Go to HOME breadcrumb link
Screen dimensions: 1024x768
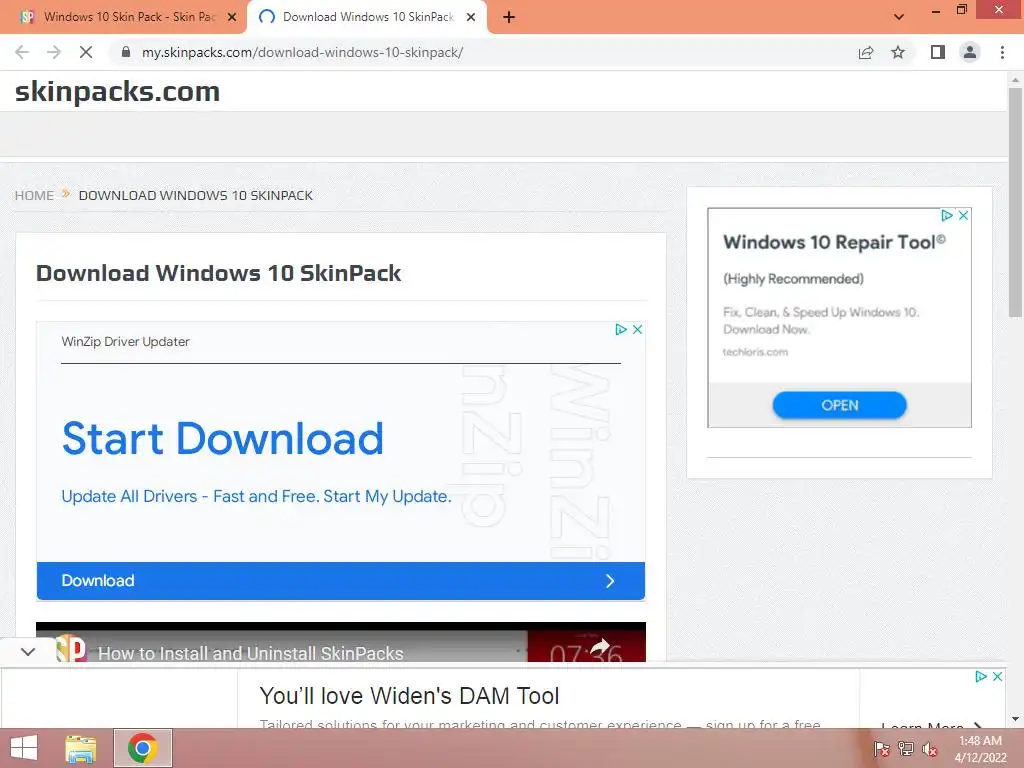pos(35,195)
